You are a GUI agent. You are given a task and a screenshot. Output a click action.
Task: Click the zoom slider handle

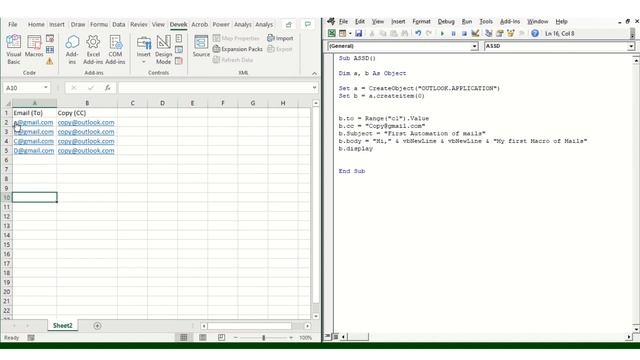(264, 338)
